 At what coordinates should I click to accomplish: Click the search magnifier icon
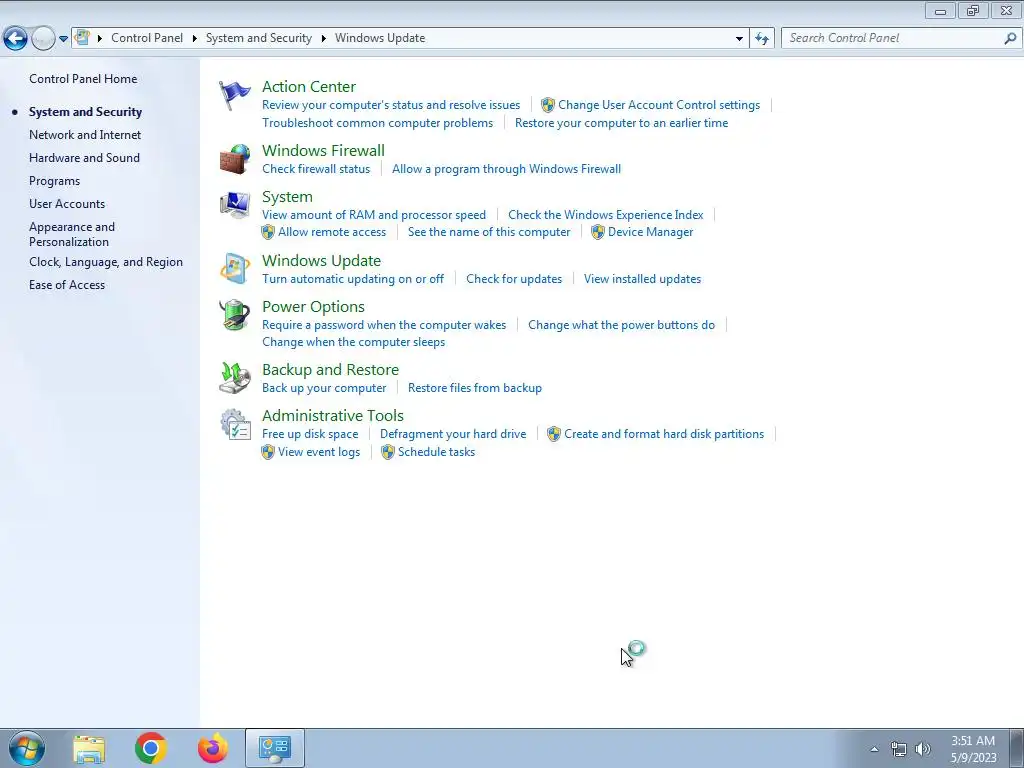point(1010,39)
